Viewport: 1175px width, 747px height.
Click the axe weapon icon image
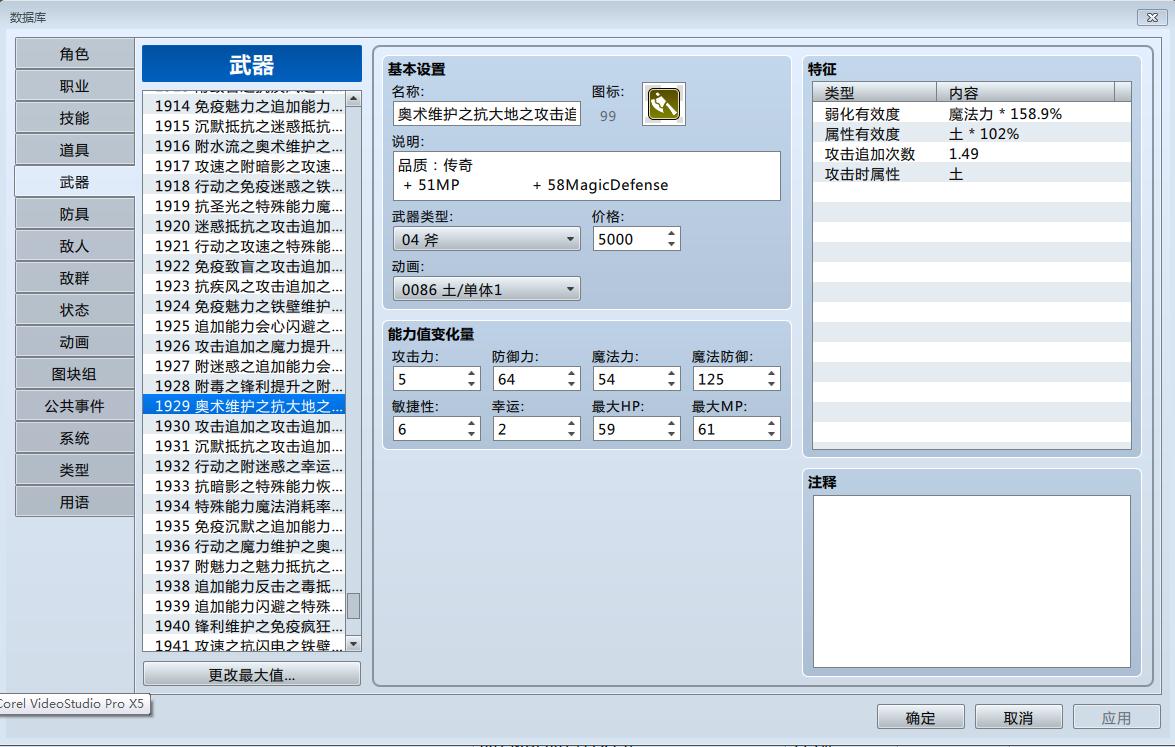(x=663, y=103)
